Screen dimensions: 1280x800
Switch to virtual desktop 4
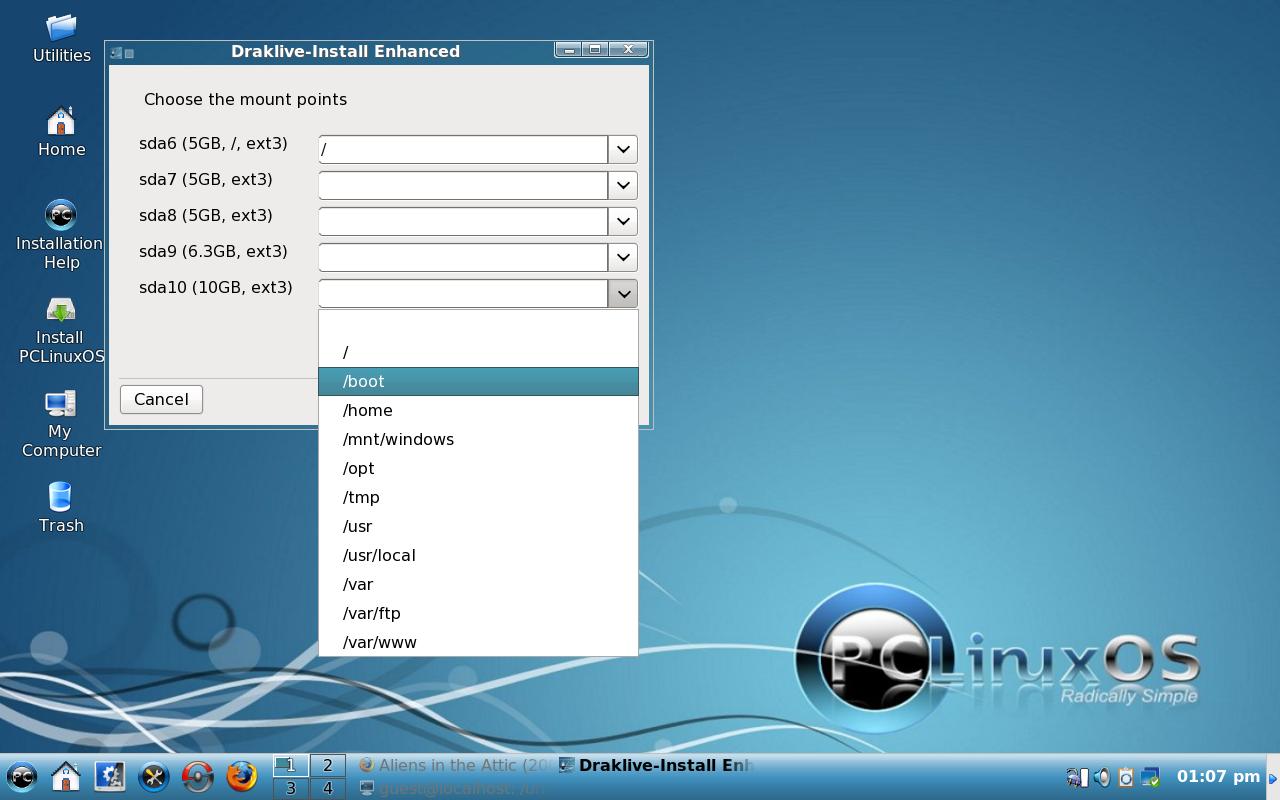[327, 788]
